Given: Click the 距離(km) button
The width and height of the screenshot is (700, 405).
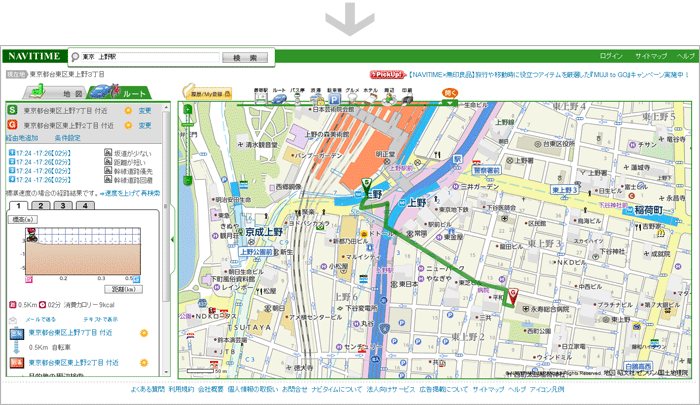Looking at the screenshot, I should pos(123,289).
